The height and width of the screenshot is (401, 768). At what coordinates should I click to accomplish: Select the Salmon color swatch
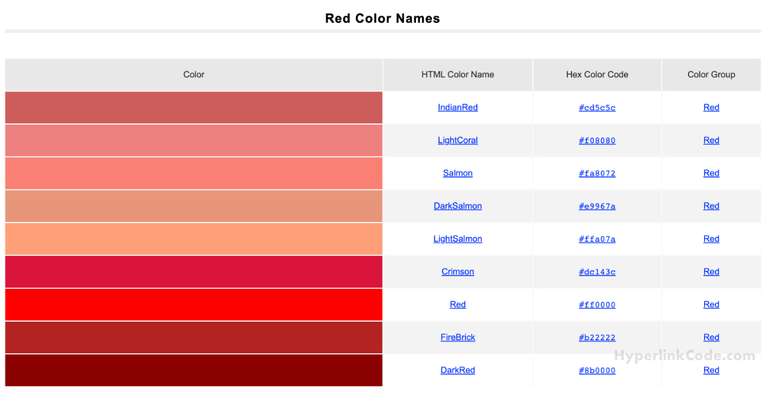[x=193, y=173]
